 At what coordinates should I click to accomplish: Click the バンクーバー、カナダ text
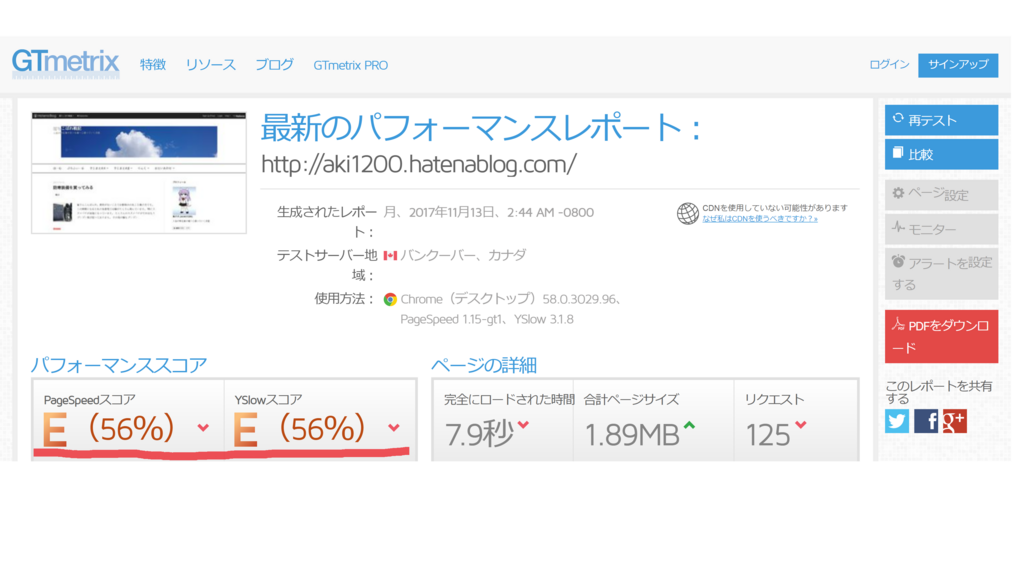tap(463, 255)
